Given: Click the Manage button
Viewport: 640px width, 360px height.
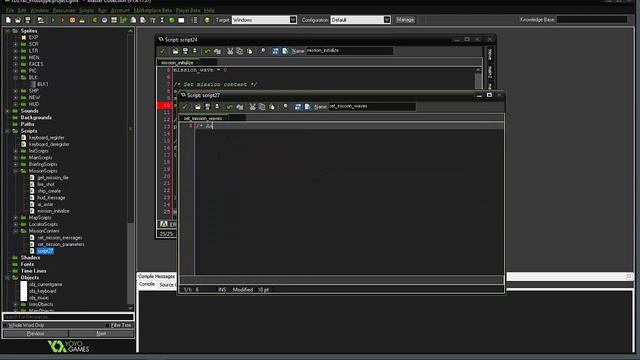Looking at the screenshot, I should click(405, 20).
